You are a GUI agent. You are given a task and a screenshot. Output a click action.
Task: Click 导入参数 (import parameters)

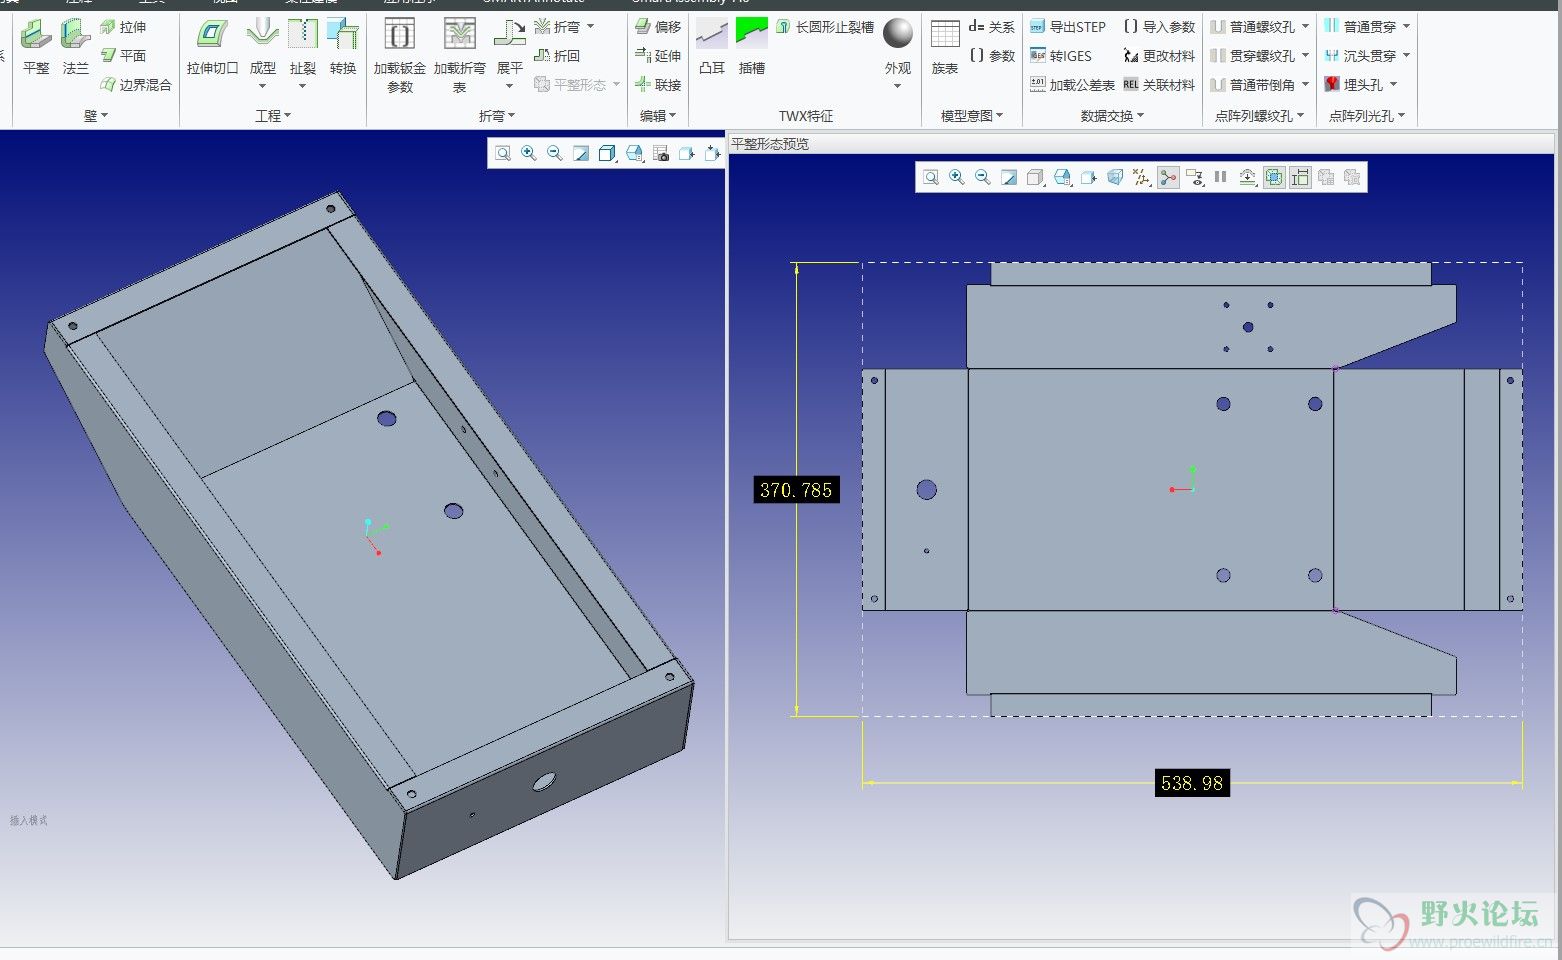[1159, 27]
